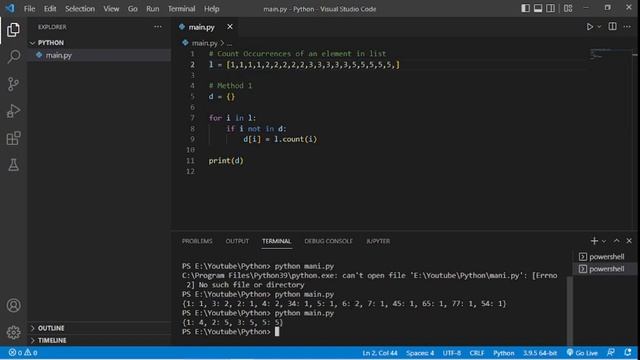Click the code minimap preview
This screenshot has height=360, width=640.
(x=610, y=53)
